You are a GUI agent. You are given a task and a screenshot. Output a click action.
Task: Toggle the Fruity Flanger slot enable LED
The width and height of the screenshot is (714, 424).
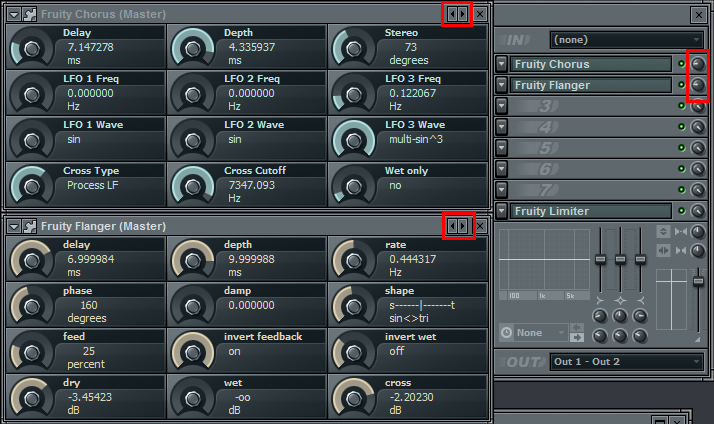point(682,85)
